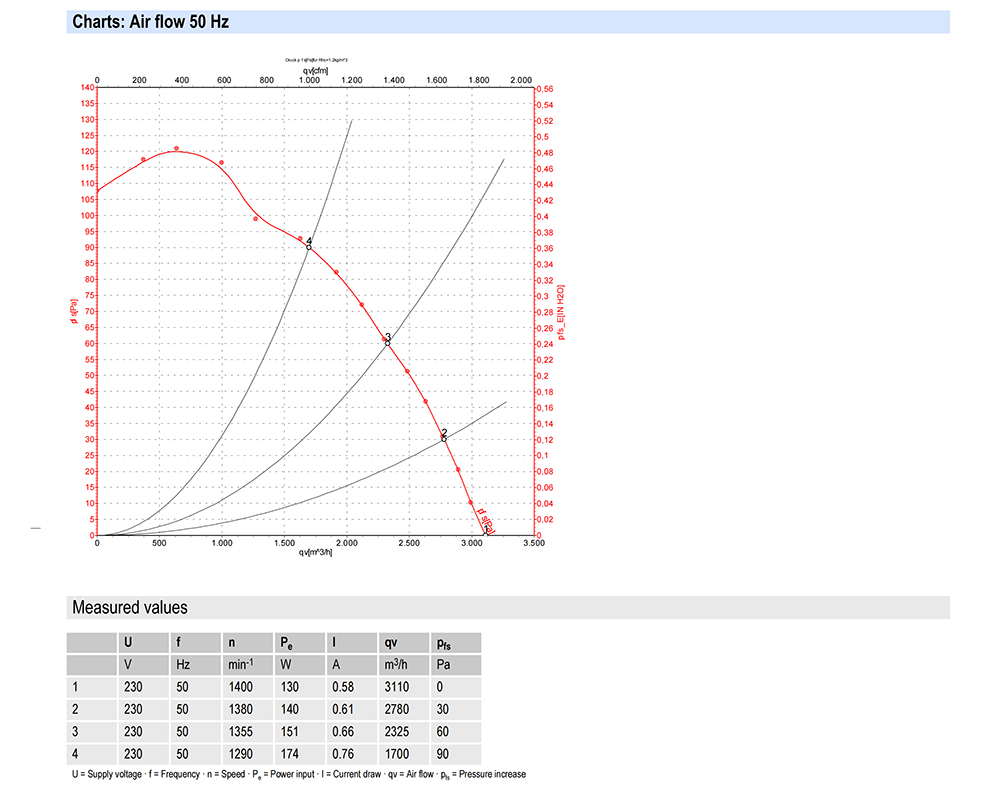Select operating point marker 1 at axis
This screenshot has width=1000, height=795.
coord(485,534)
